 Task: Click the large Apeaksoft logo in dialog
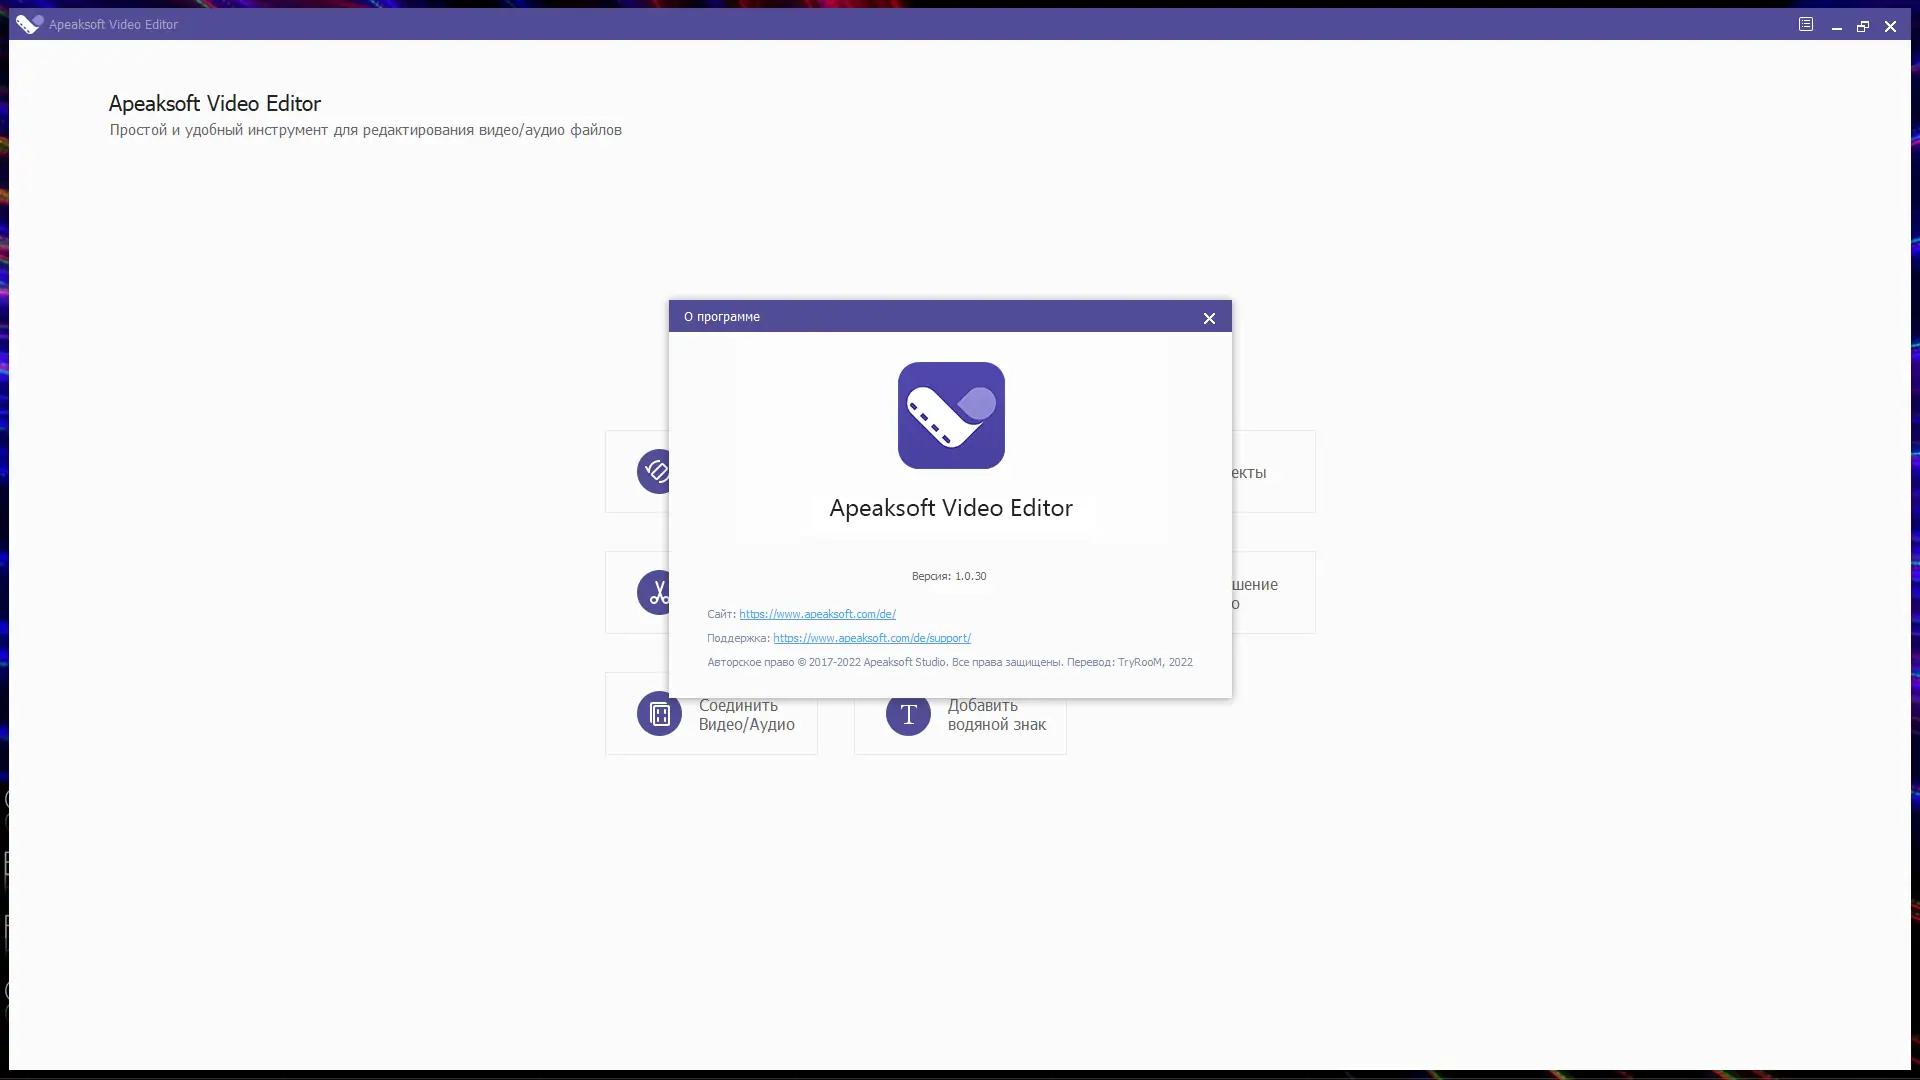coord(951,415)
